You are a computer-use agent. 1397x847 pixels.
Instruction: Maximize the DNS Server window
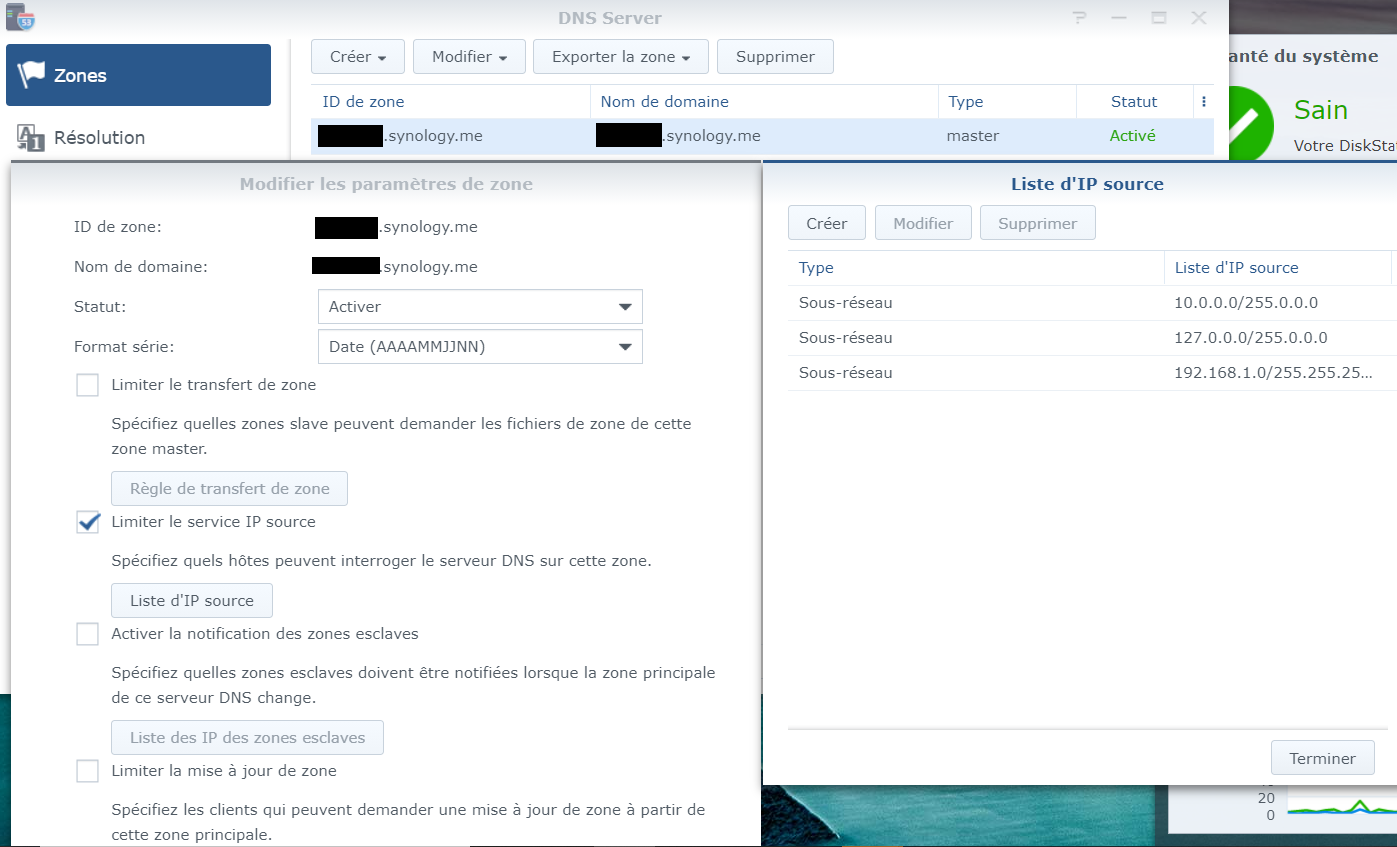click(x=1159, y=18)
